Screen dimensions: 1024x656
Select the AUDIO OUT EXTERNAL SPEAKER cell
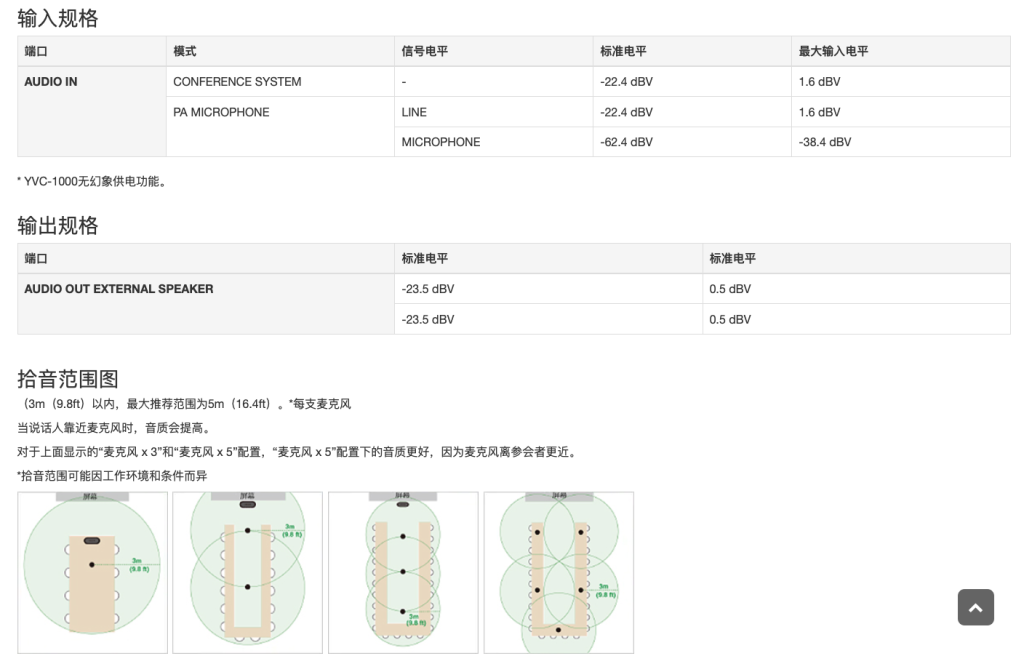[x=117, y=288]
